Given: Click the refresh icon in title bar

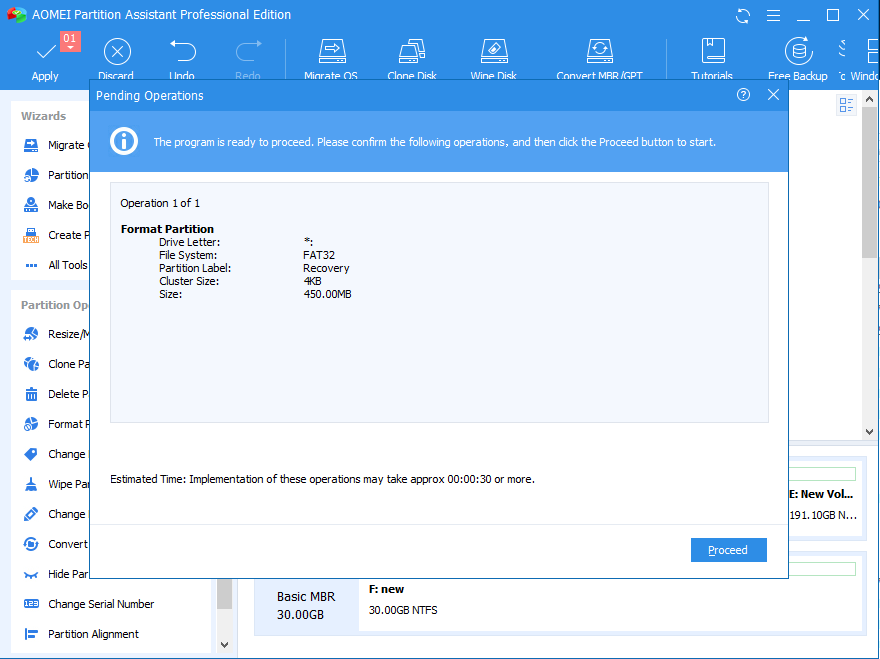Looking at the screenshot, I should click(x=743, y=15).
